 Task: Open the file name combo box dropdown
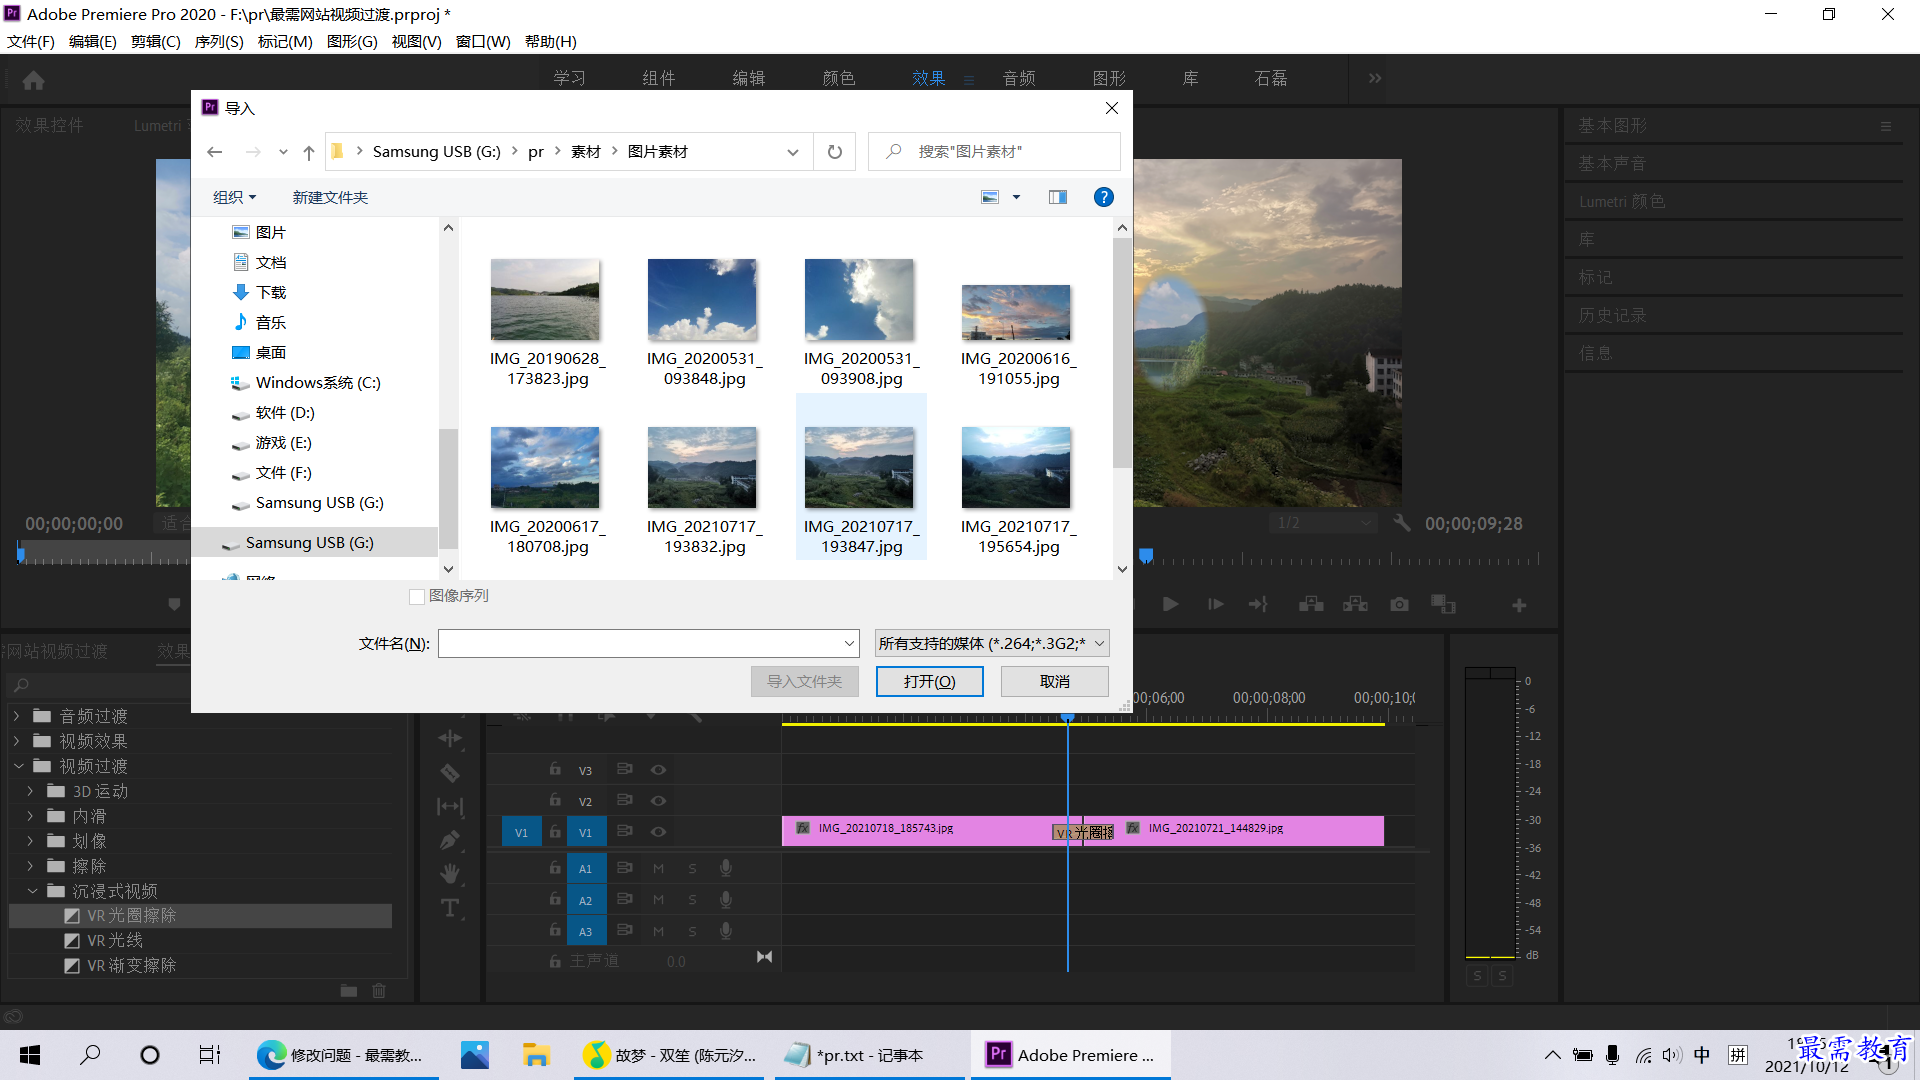tap(849, 644)
